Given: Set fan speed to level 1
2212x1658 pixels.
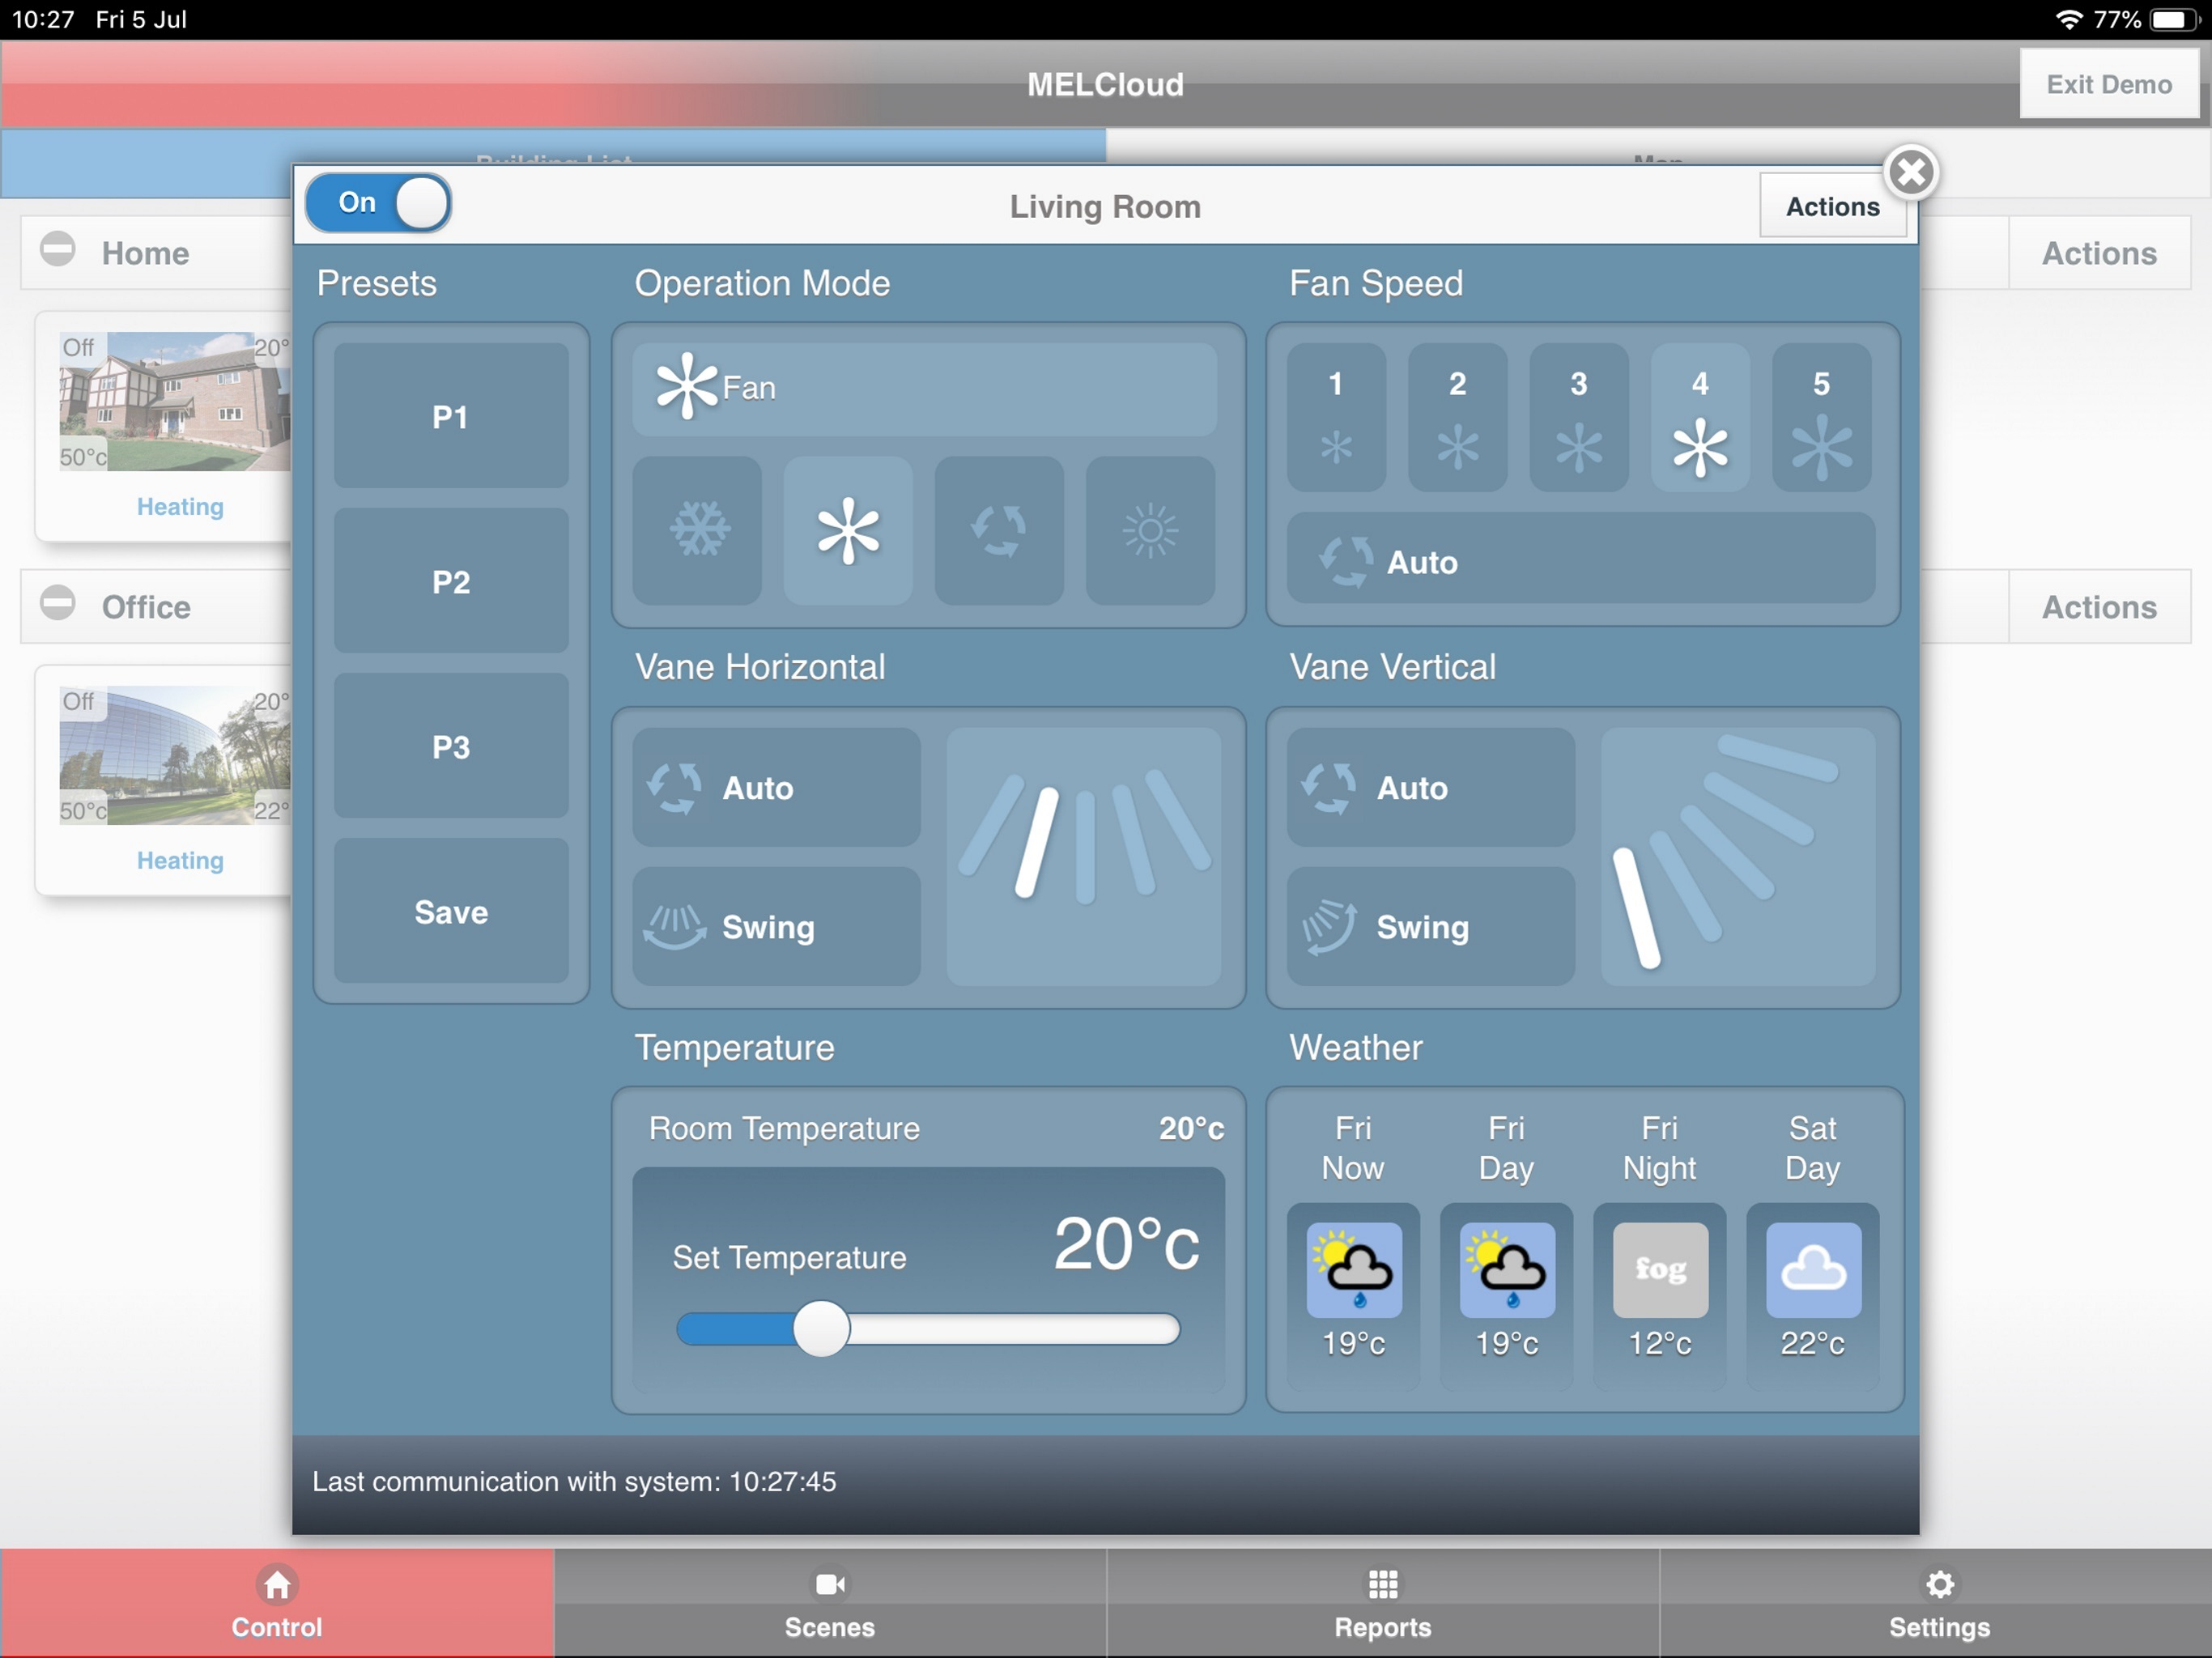Looking at the screenshot, I should (1336, 417).
